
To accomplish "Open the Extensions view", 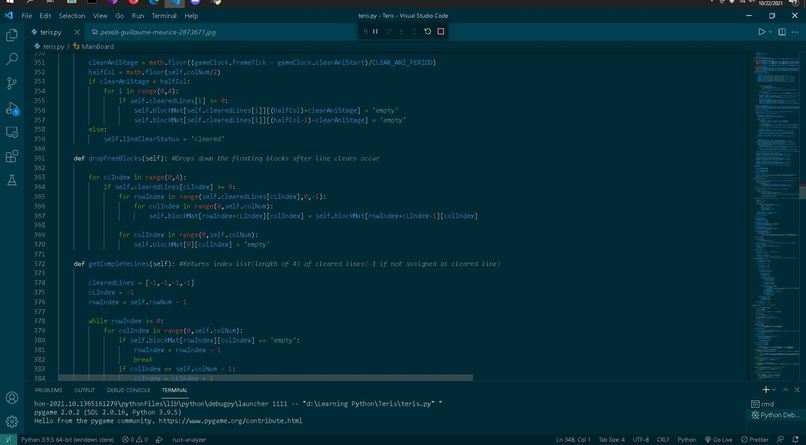I will coord(11,156).
